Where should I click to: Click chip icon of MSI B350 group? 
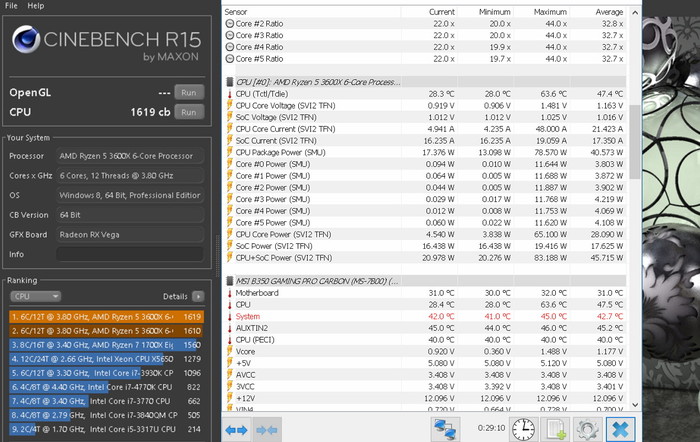[229, 281]
